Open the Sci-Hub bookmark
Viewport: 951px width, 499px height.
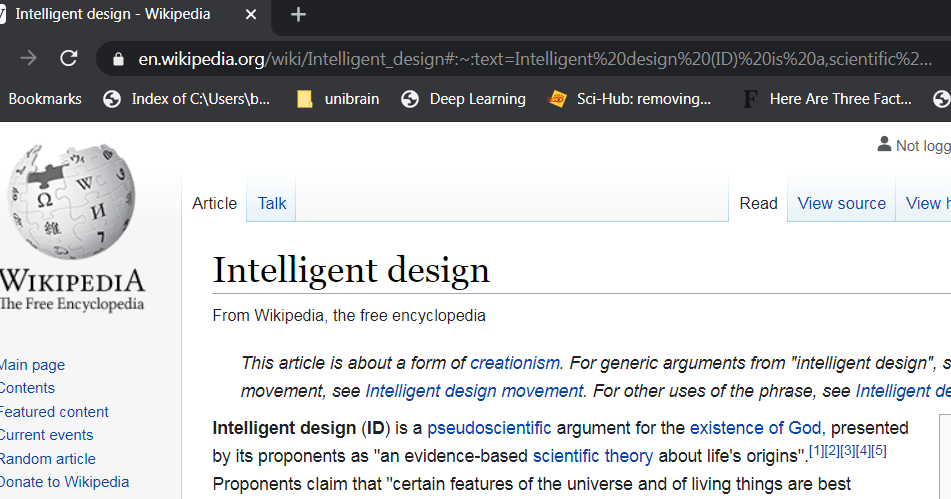[631, 99]
